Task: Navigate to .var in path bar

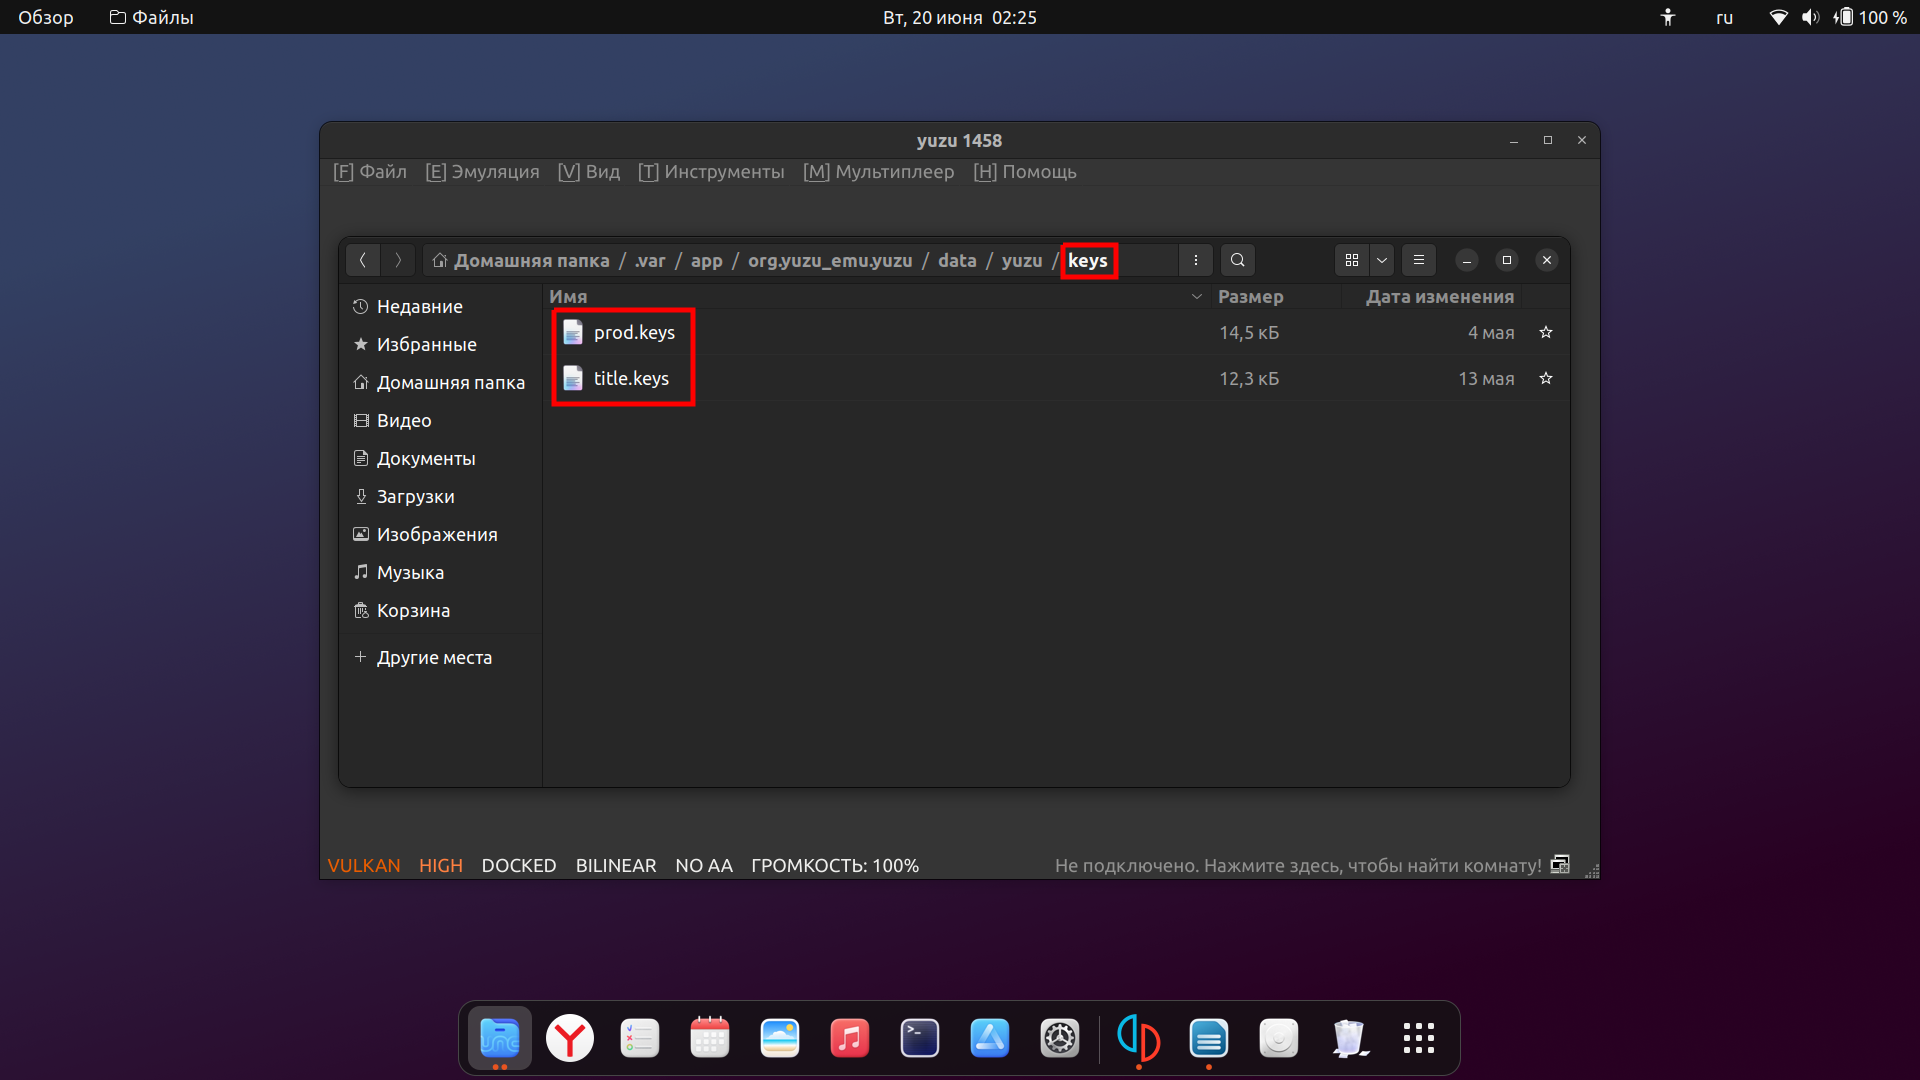Action: coord(650,260)
